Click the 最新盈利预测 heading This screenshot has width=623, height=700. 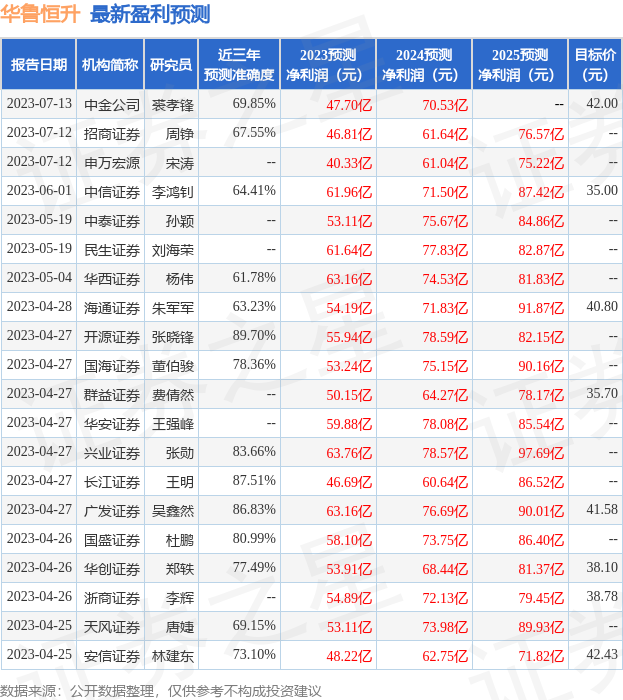click(150, 14)
